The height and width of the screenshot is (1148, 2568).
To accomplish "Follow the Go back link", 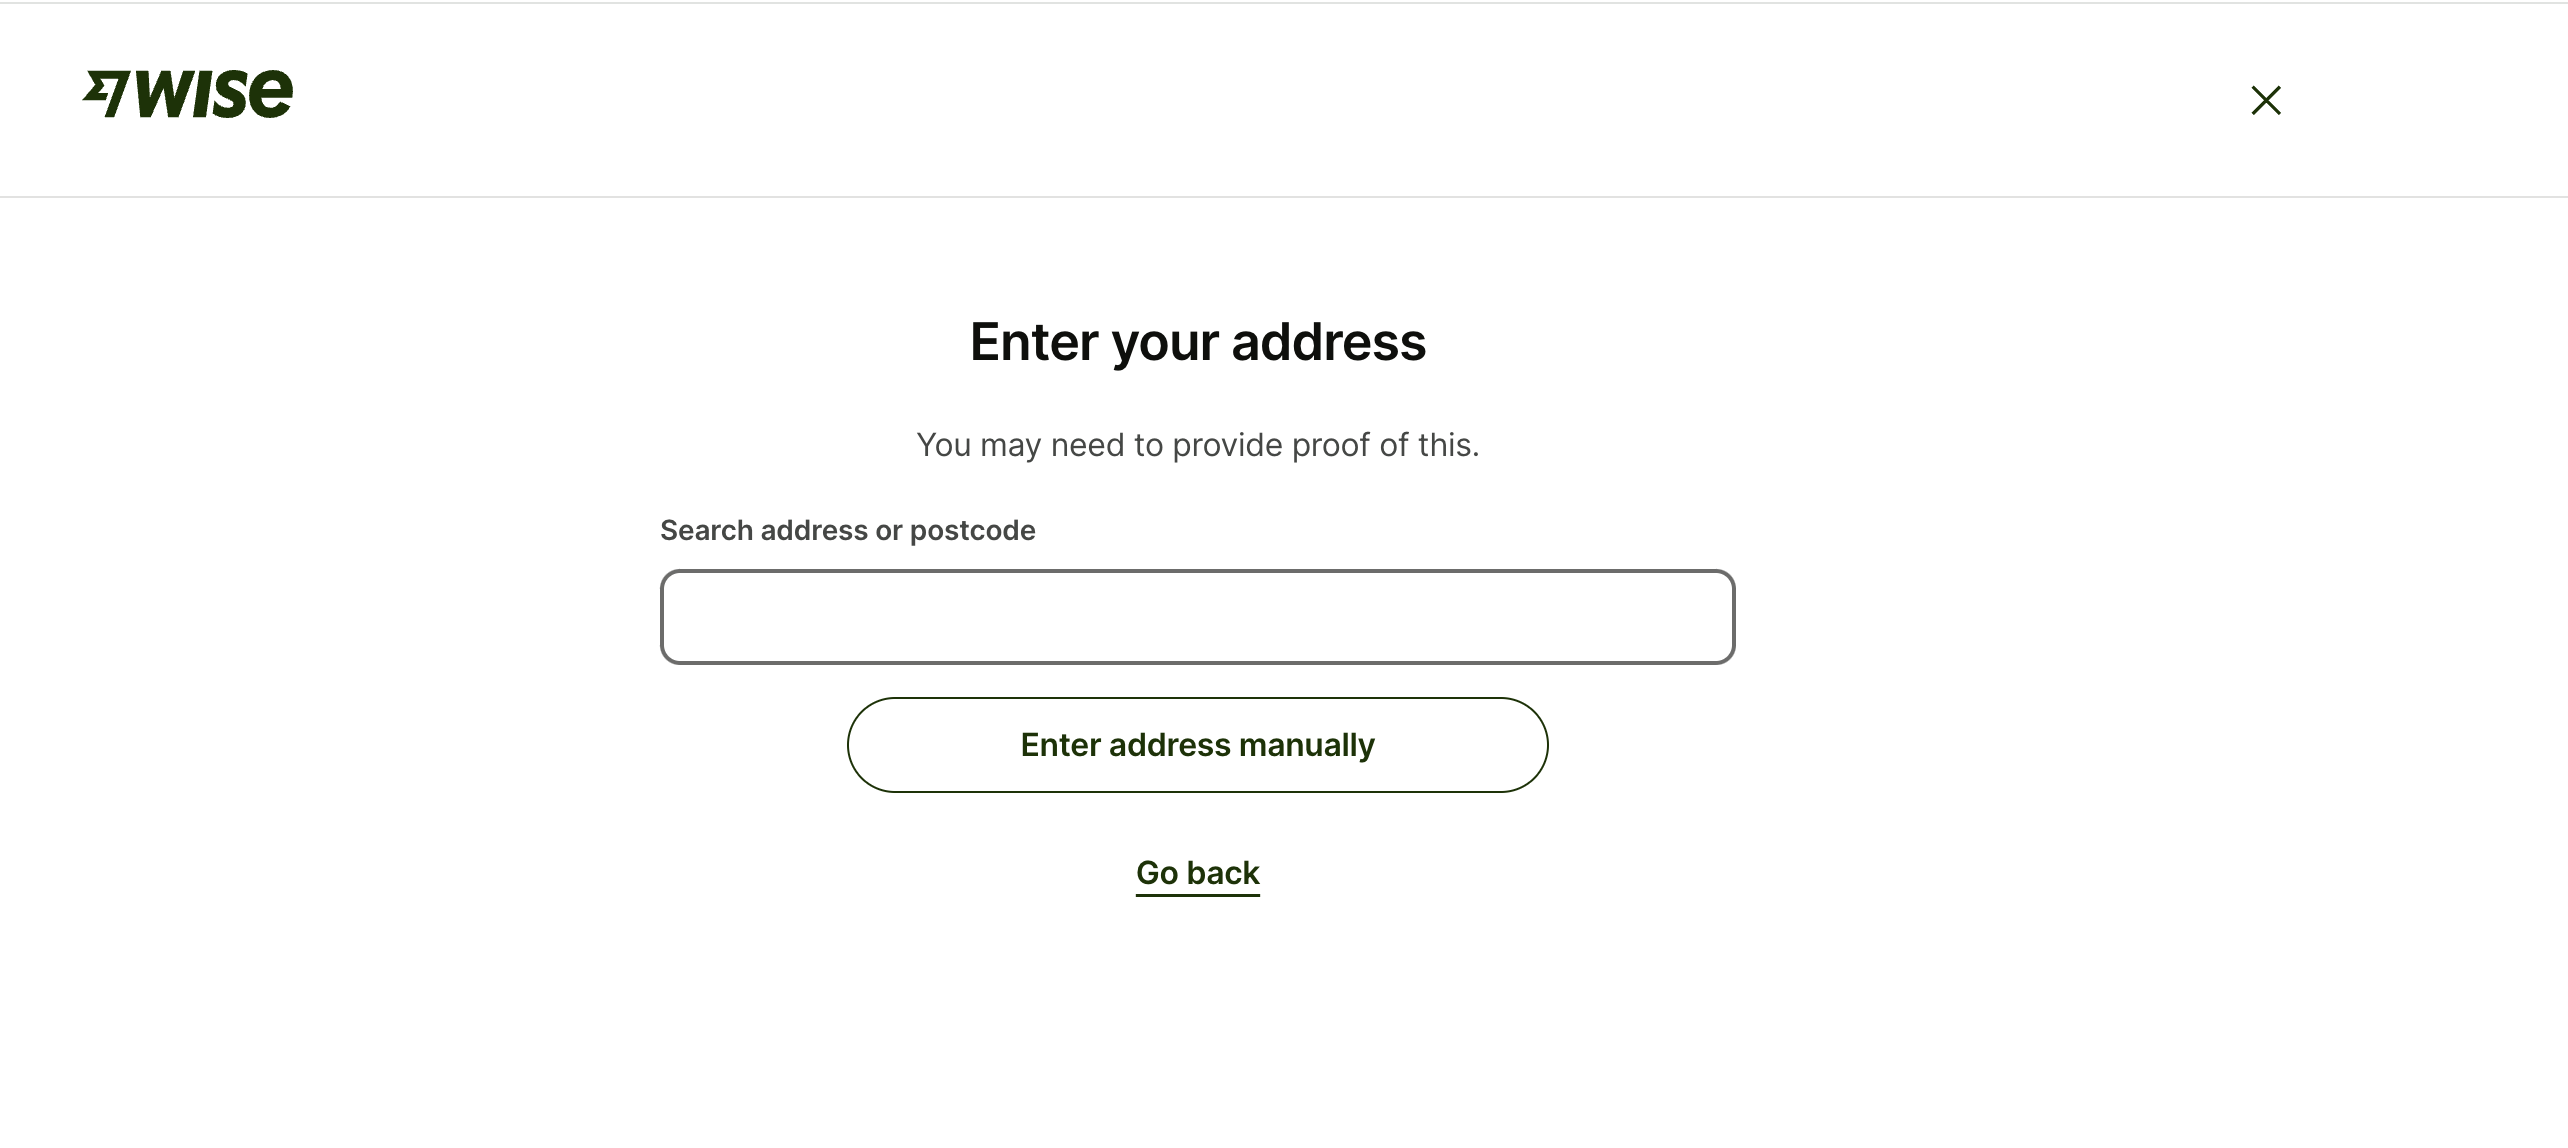I will click(x=1197, y=873).
